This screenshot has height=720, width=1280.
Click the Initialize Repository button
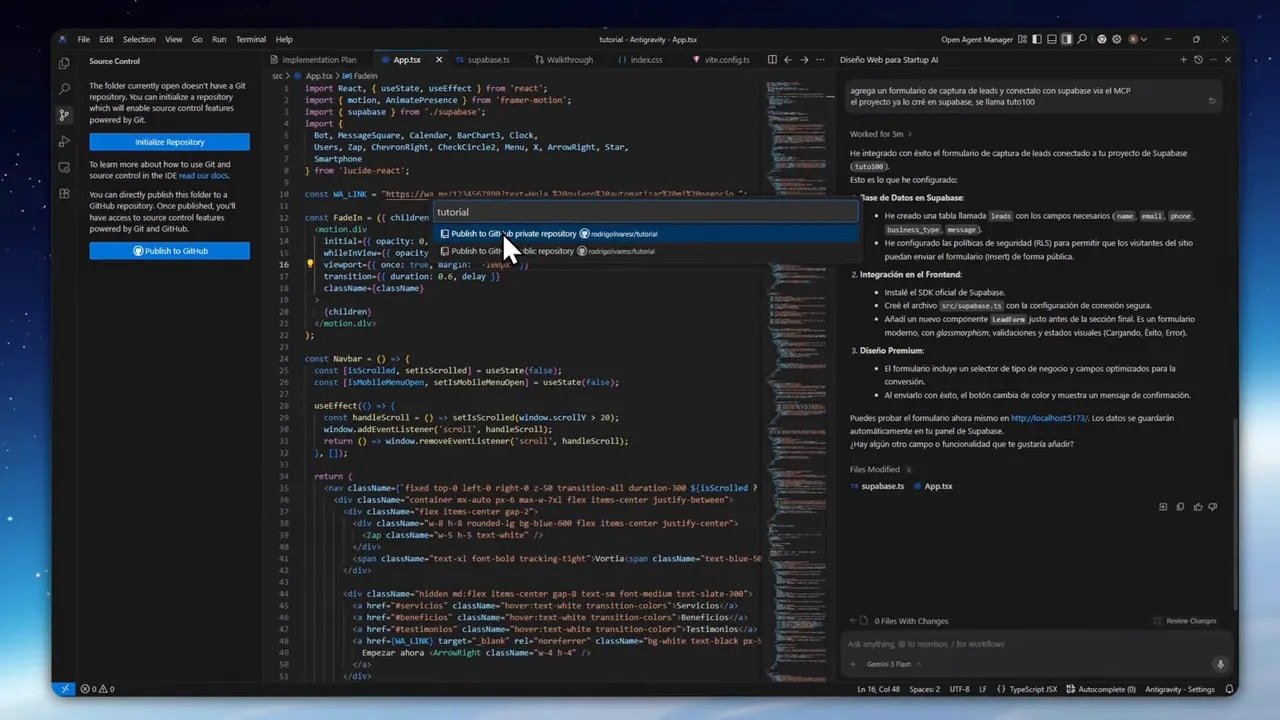point(169,142)
